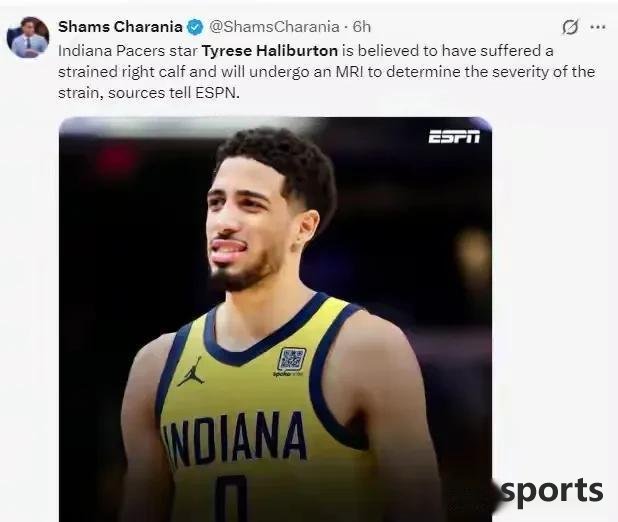The width and height of the screenshot is (618, 522).
Task: Open the post via 6h timestamp
Action: [362, 27]
